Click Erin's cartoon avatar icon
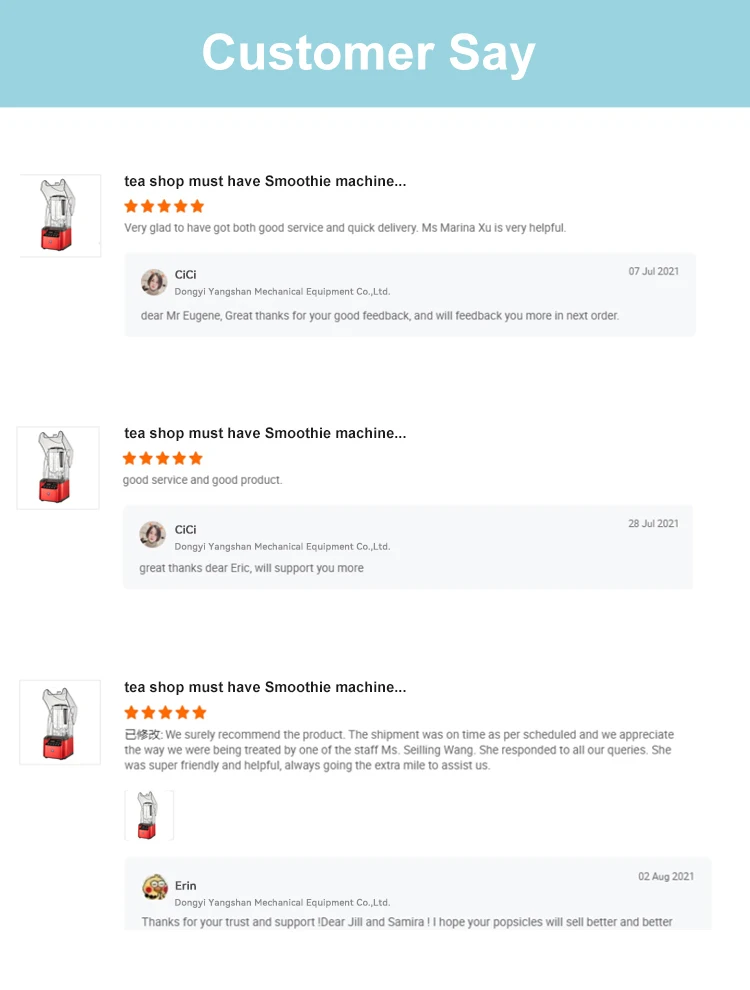This screenshot has width=750, height=990. [155, 887]
